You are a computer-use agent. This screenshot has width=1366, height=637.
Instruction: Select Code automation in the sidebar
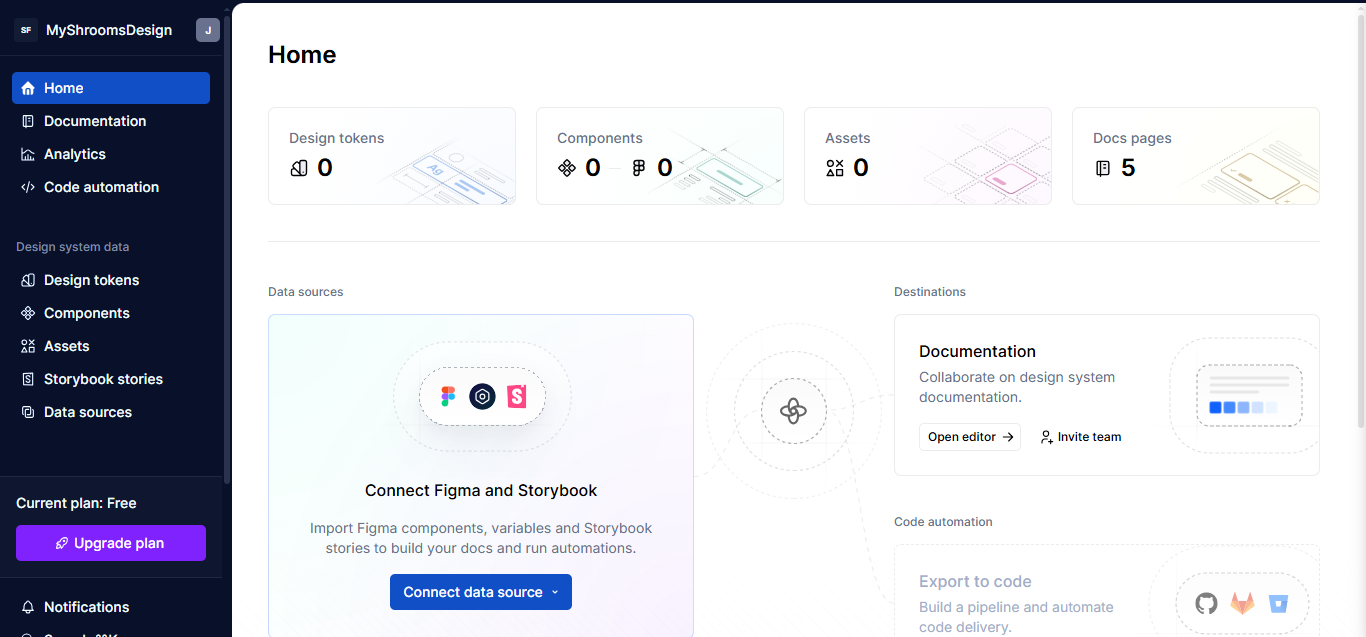click(x=100, y=187)
